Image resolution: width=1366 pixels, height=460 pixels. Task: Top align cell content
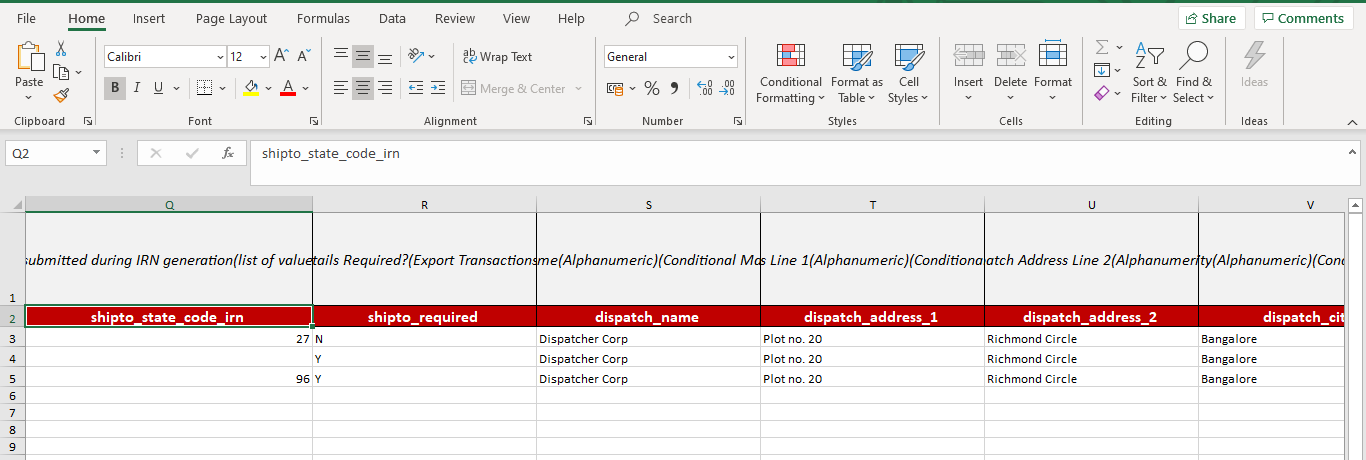[x=341, y=56]
